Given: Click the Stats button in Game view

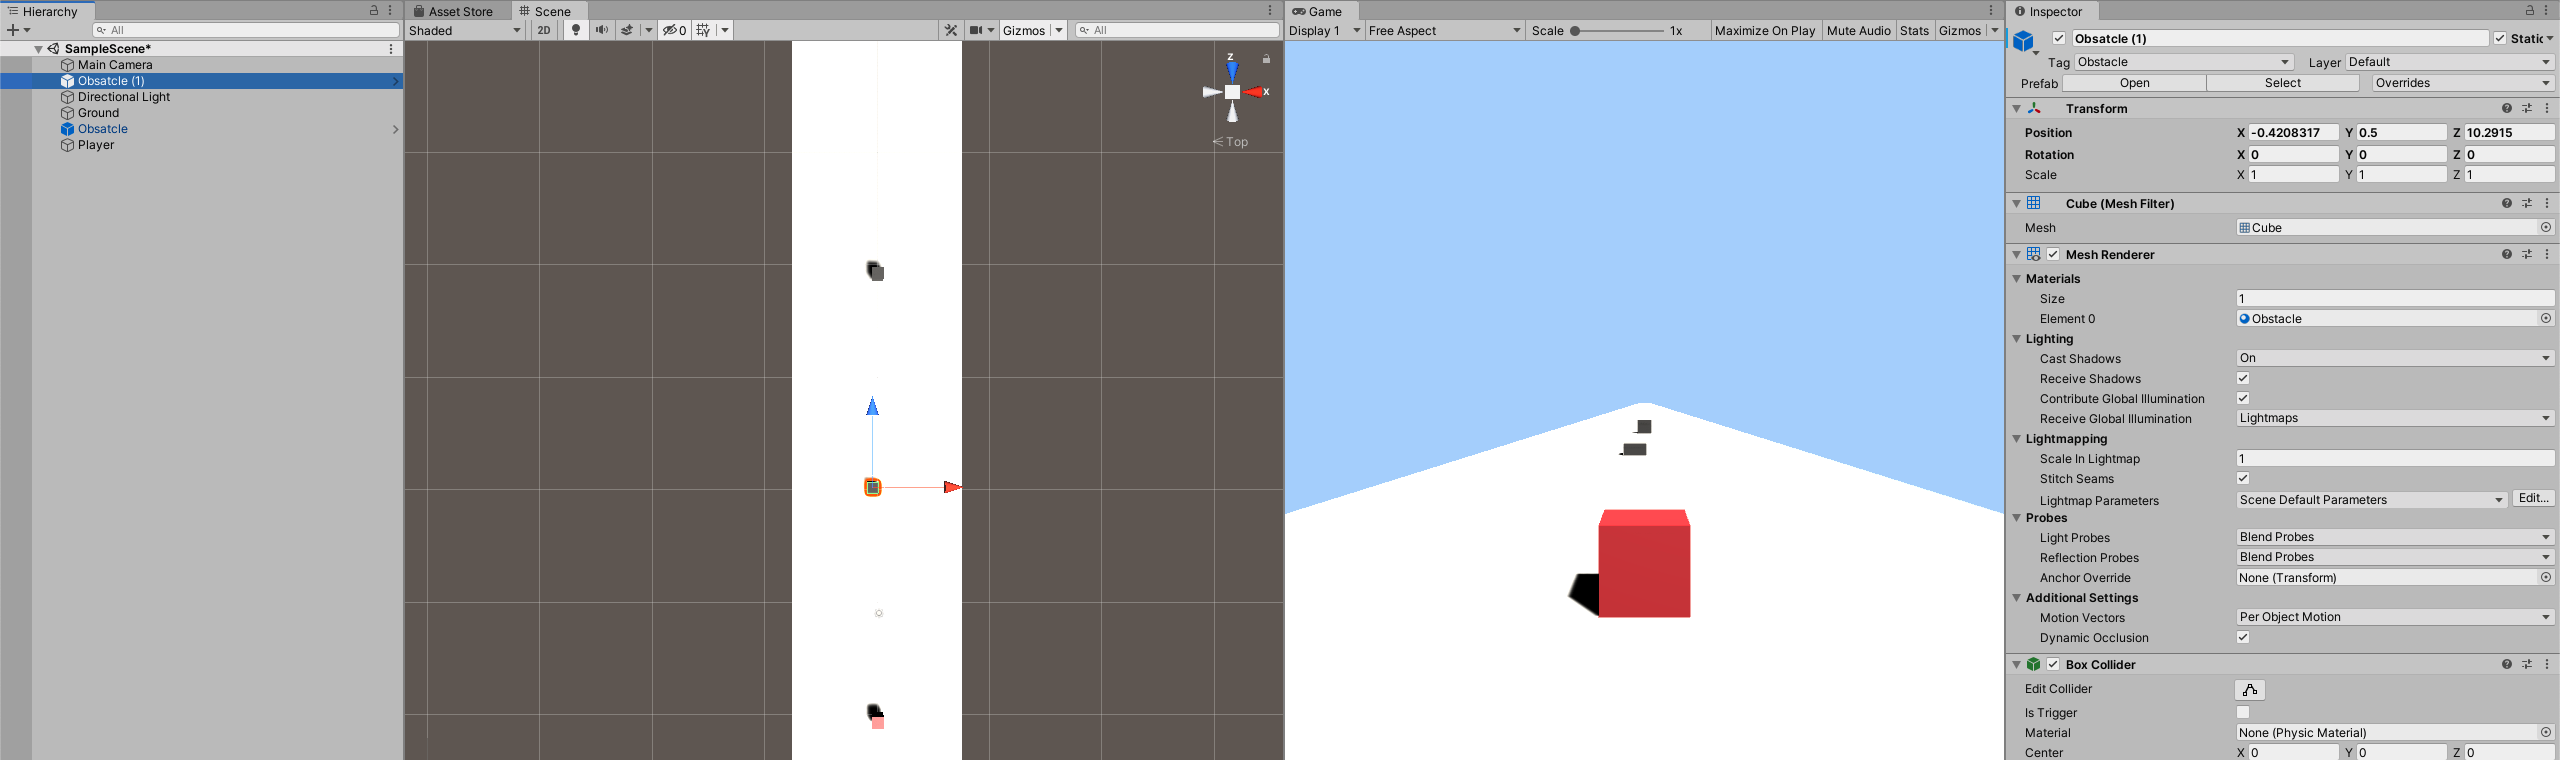Looking at the screenshot, I should [1915, 30].
